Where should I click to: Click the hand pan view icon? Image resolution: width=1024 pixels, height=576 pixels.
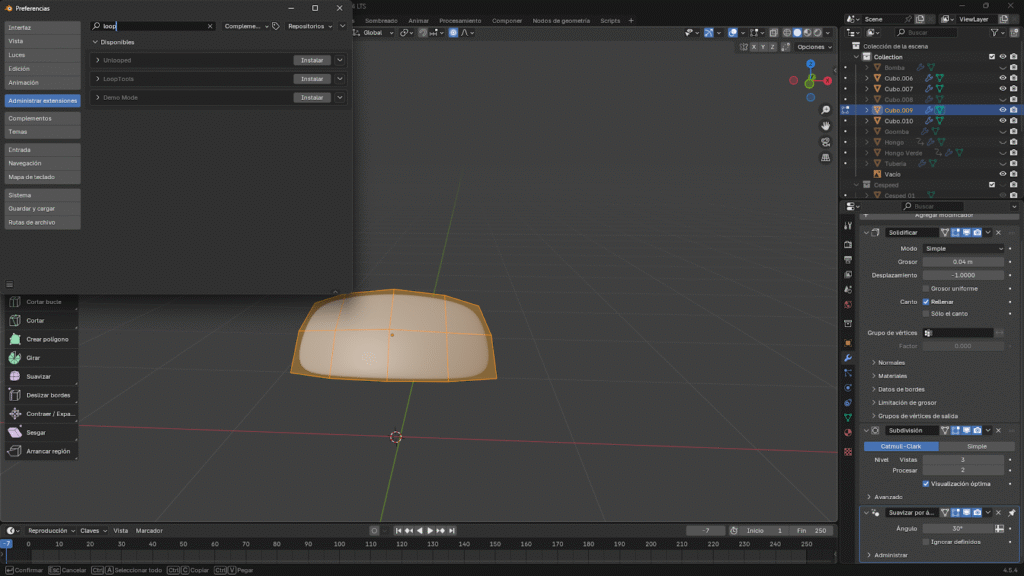(x=826, y=126)
